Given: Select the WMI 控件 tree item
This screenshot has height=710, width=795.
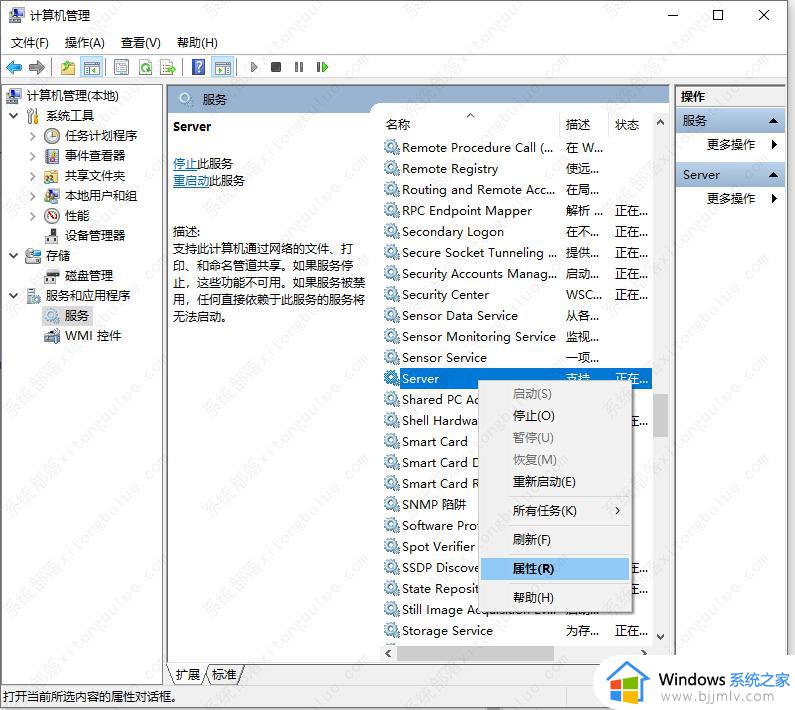Looking at the screenshot, I should (93, 336).
